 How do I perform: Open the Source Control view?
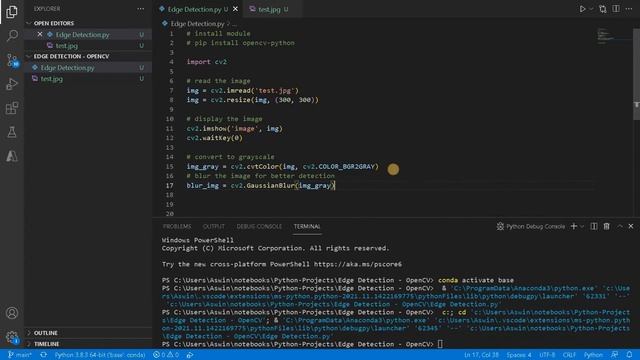12,60
